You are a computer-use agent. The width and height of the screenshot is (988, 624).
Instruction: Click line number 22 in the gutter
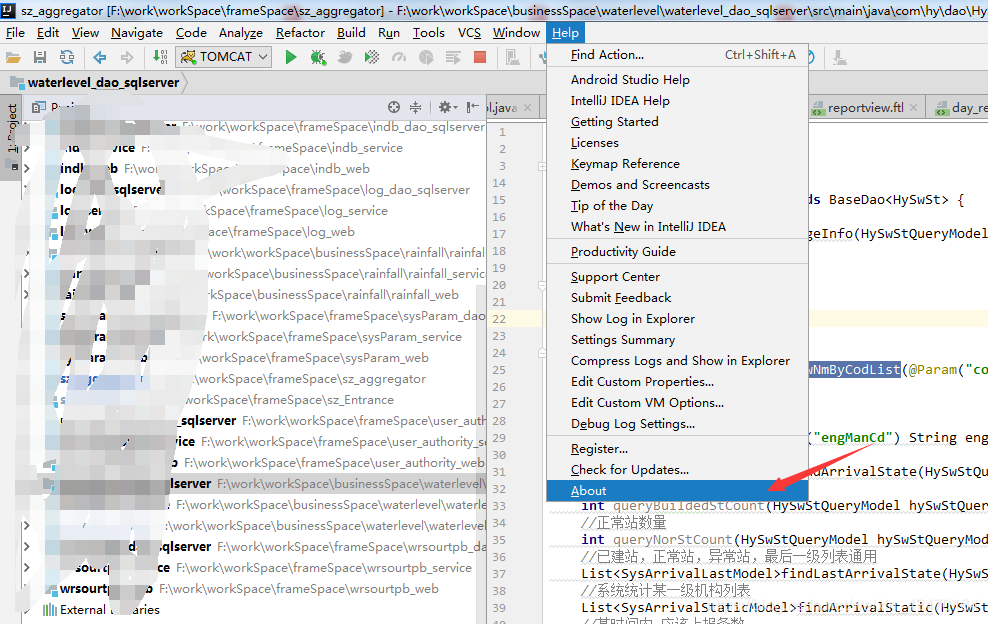click(499, 320)
